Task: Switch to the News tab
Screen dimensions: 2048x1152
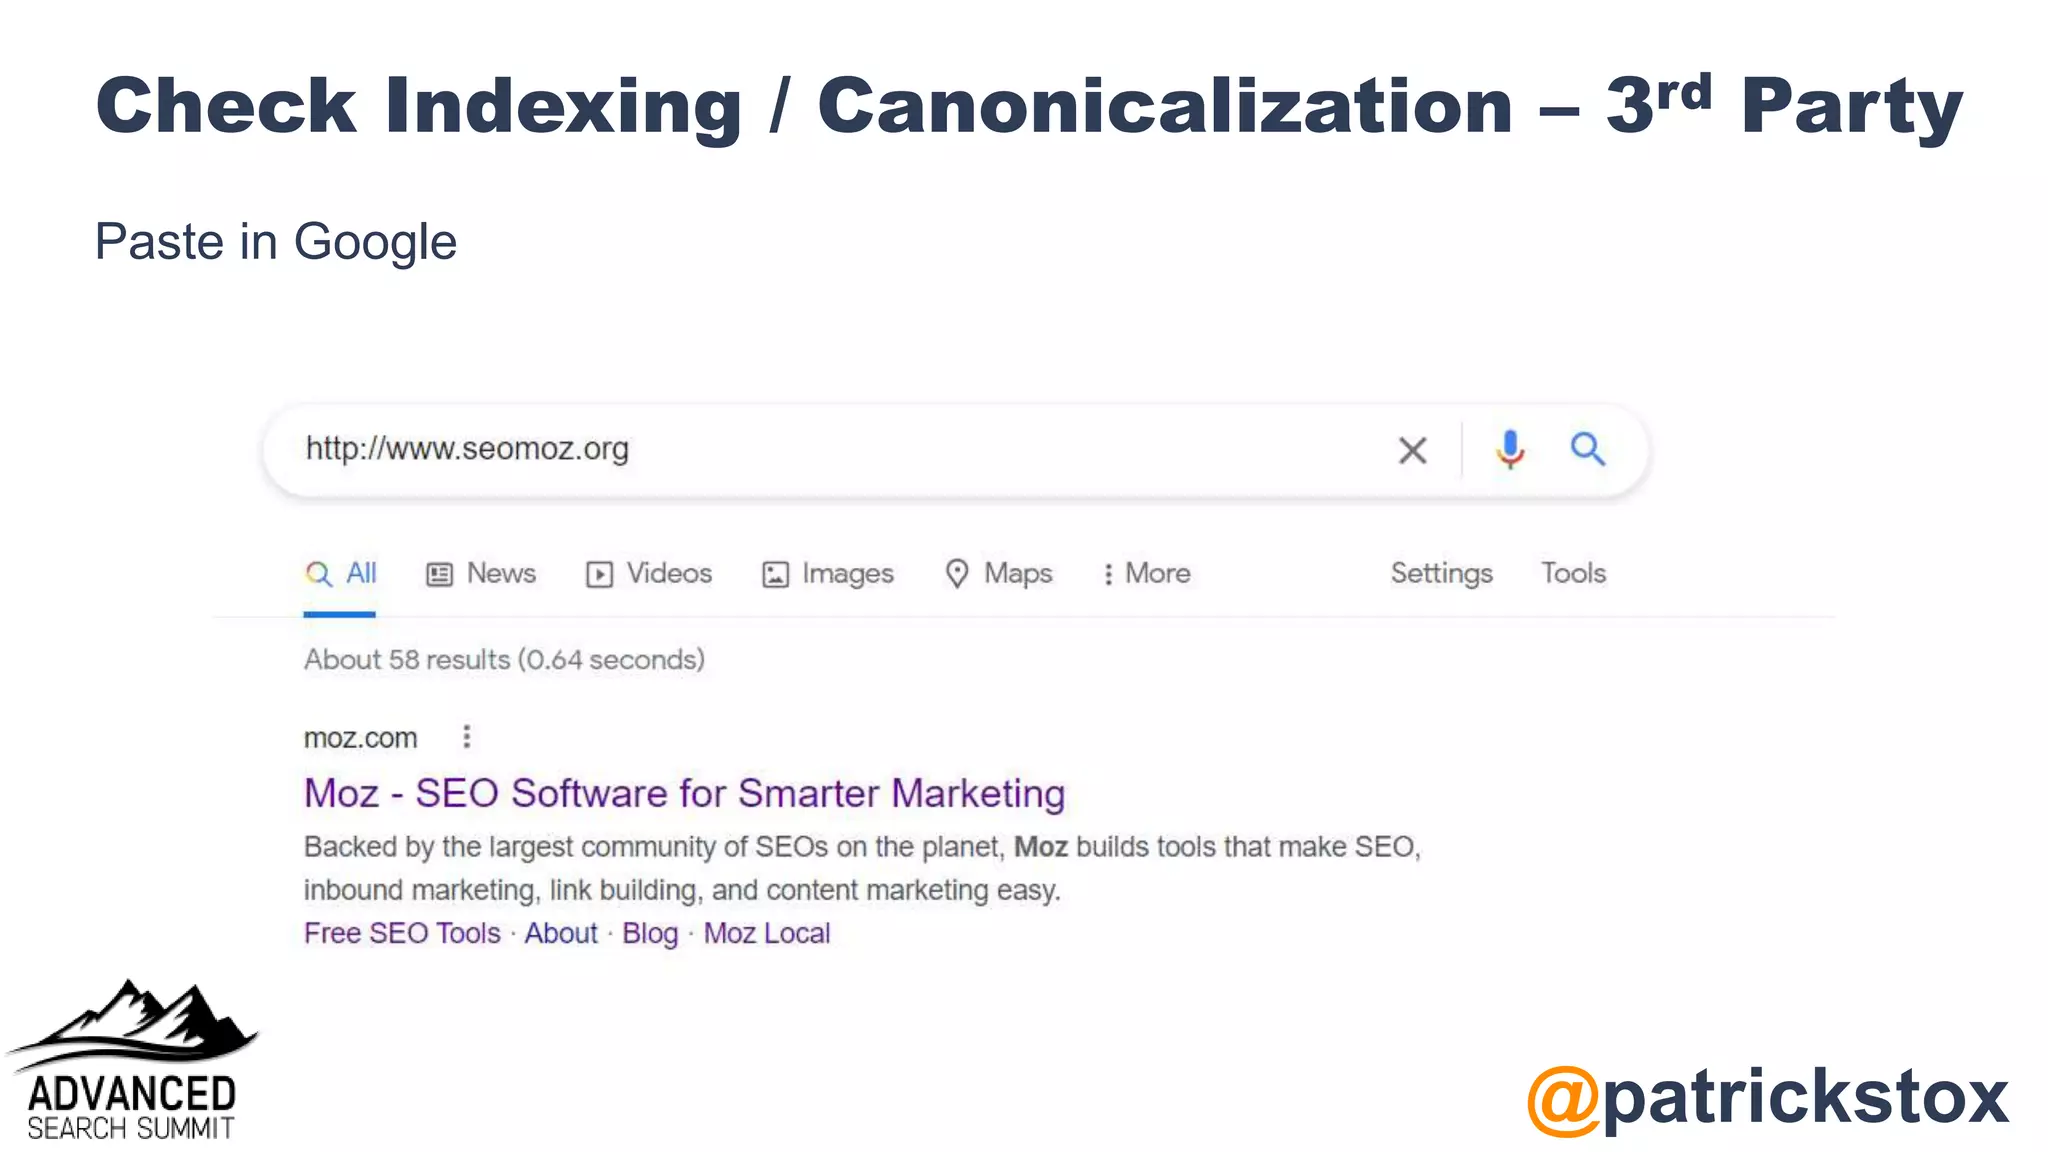Action: pyautogui.click(x=481, y=574)
